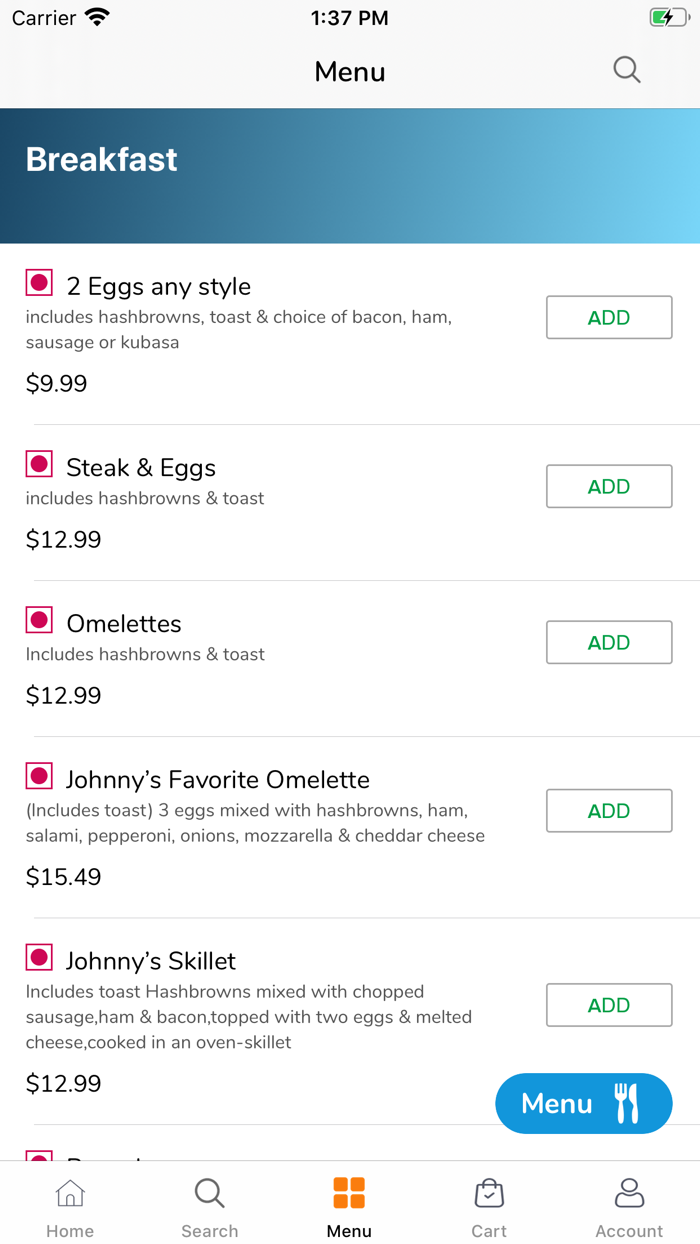Open the floating blue Menu categories button
This screenshot has height=1244, width=700.
583,1103
